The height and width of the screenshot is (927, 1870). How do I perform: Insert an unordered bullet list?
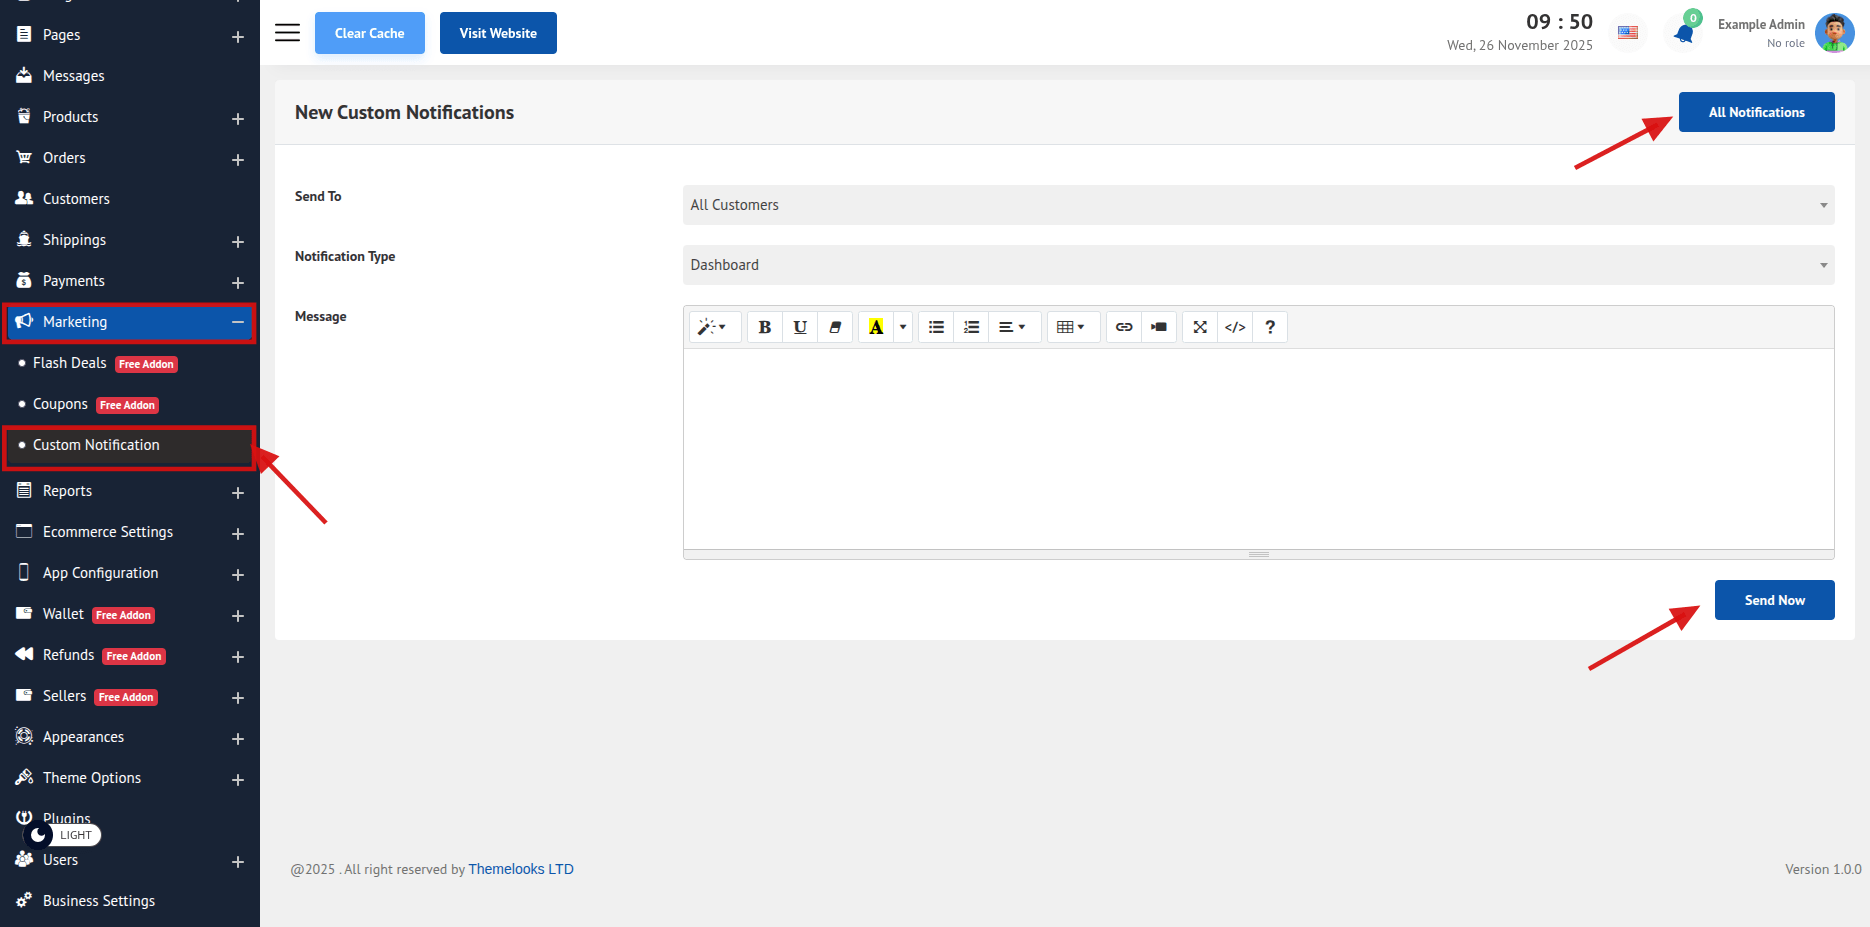tap(936, 327)
